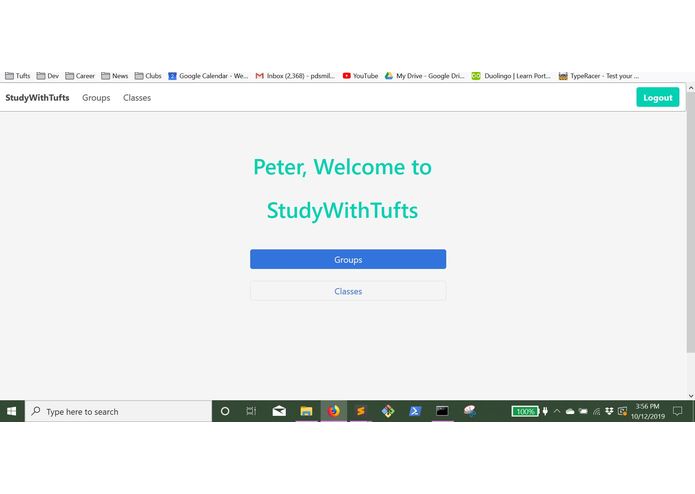695x494 pixels.
Task: Open Classes in the top navbar
Action: [137, 97]
